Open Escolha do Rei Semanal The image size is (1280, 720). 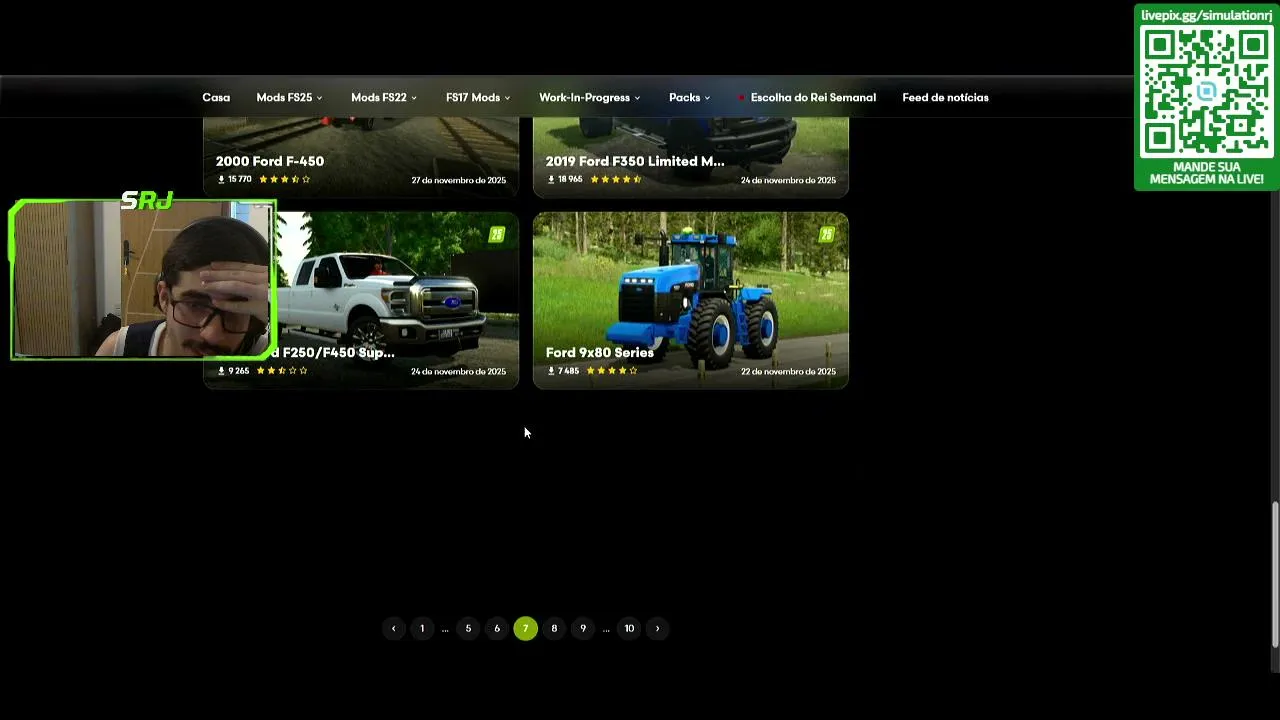pos(813,98)
